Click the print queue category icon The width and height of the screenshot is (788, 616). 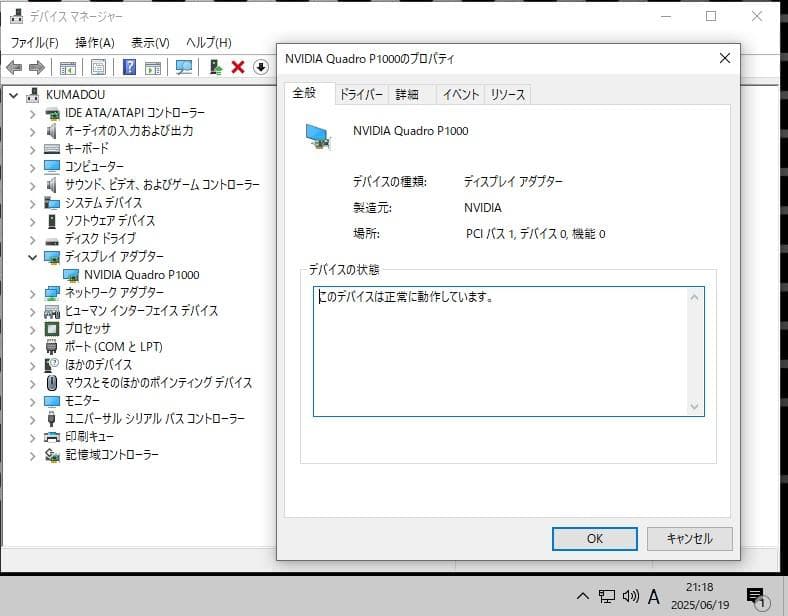(52, 437)
